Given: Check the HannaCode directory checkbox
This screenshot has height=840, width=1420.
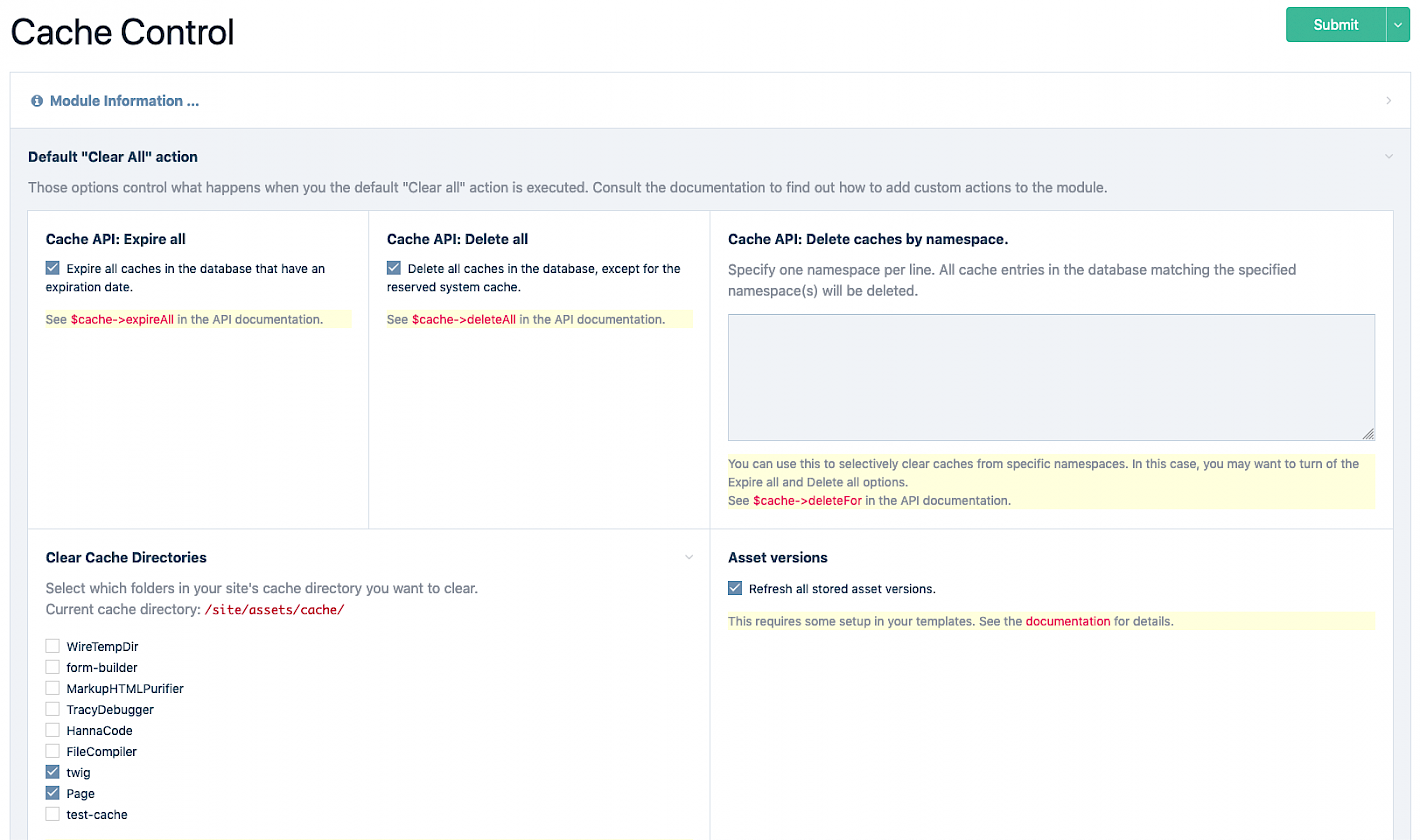Looking at the screenshot, I should 53,730.
